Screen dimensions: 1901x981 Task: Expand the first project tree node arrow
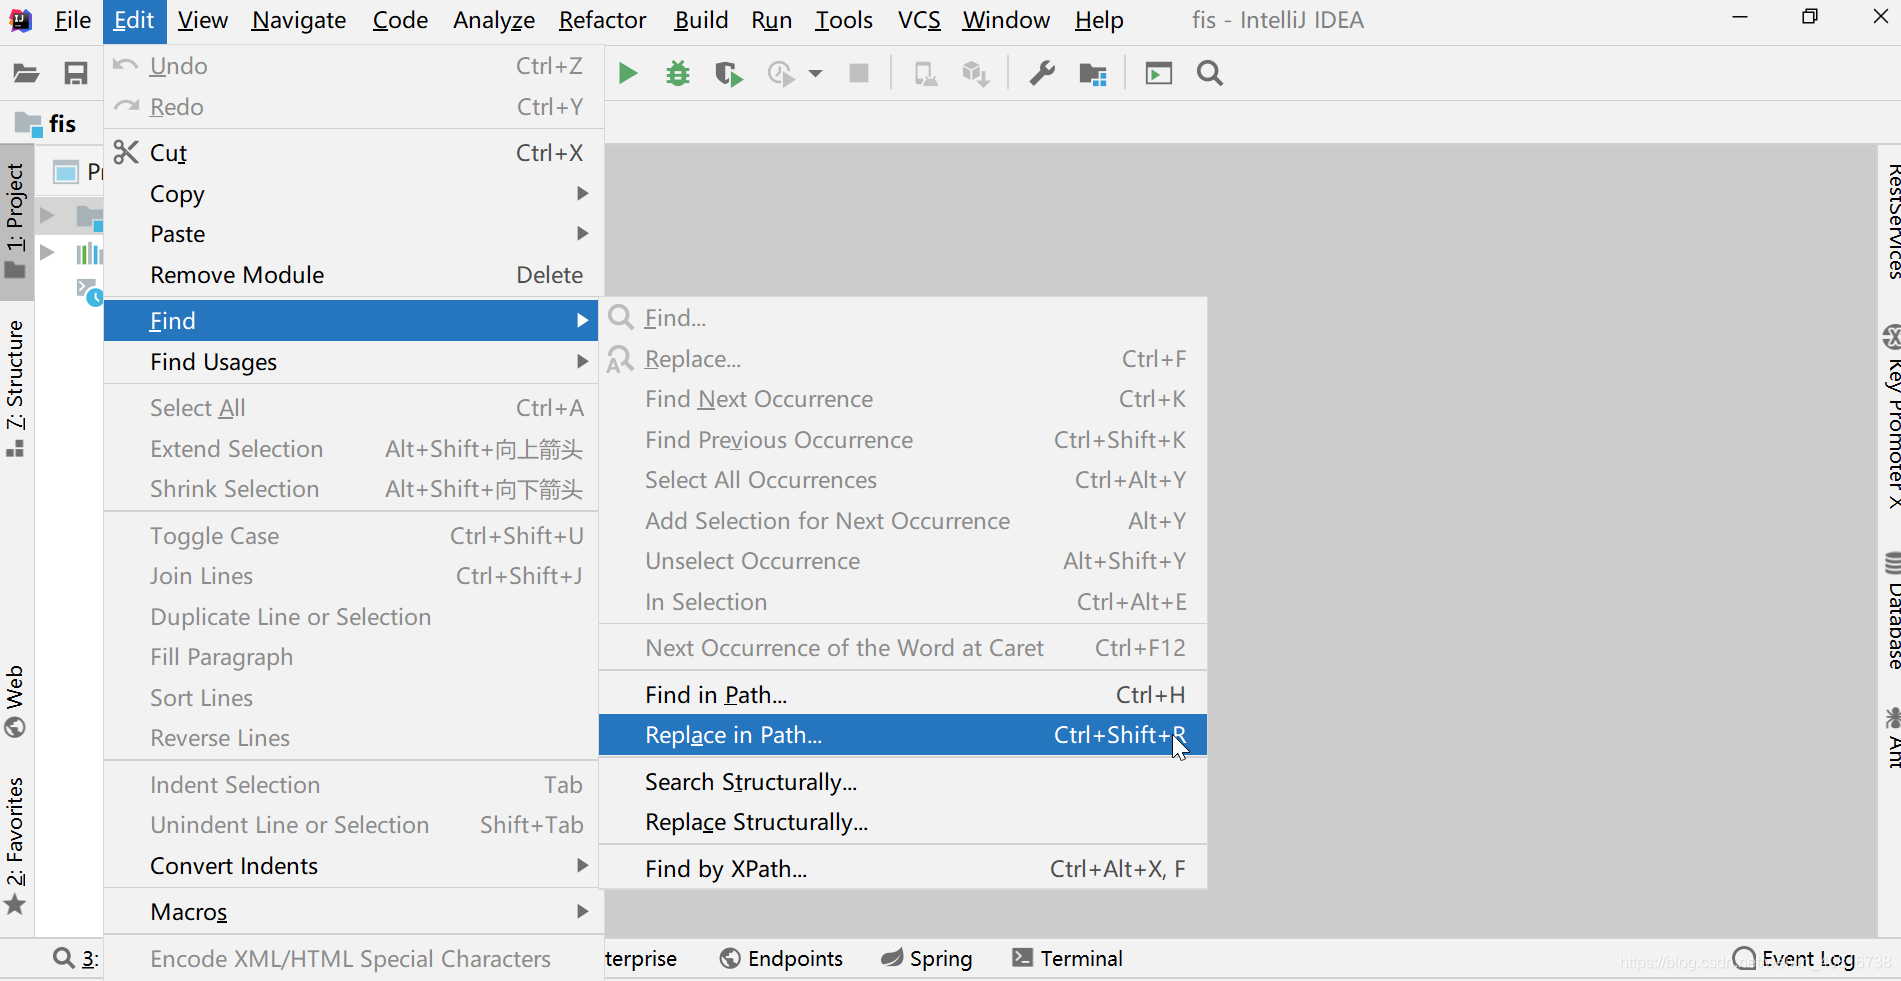pyautogui.click(x=47, y=215)
